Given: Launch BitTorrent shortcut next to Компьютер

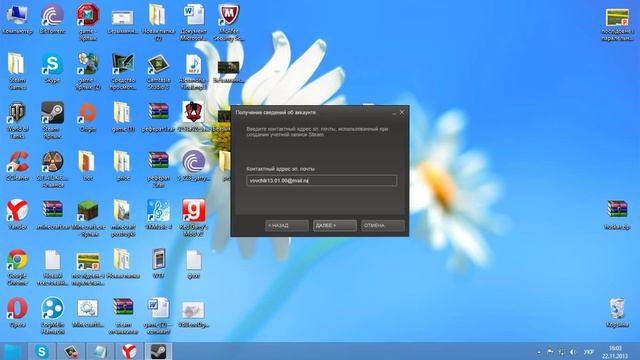Looking at the screenshot, I should click(x=52, y=19).
